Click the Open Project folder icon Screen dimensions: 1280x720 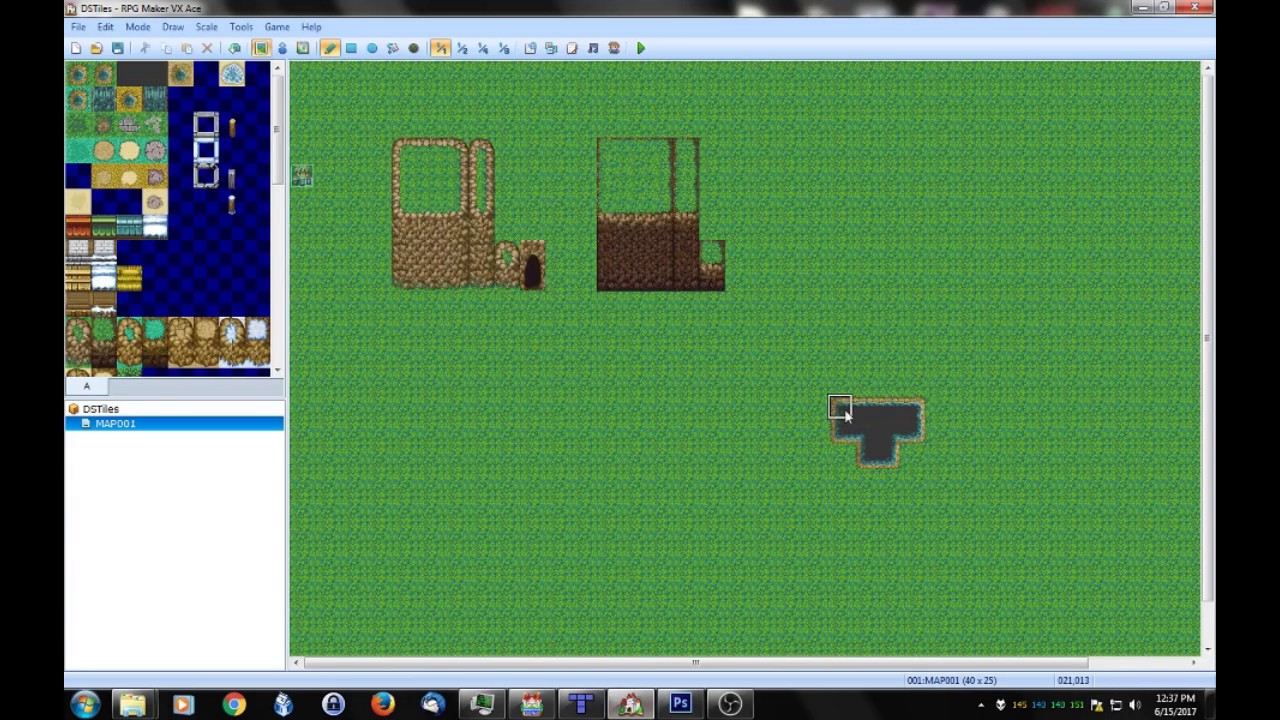(97, 48)
